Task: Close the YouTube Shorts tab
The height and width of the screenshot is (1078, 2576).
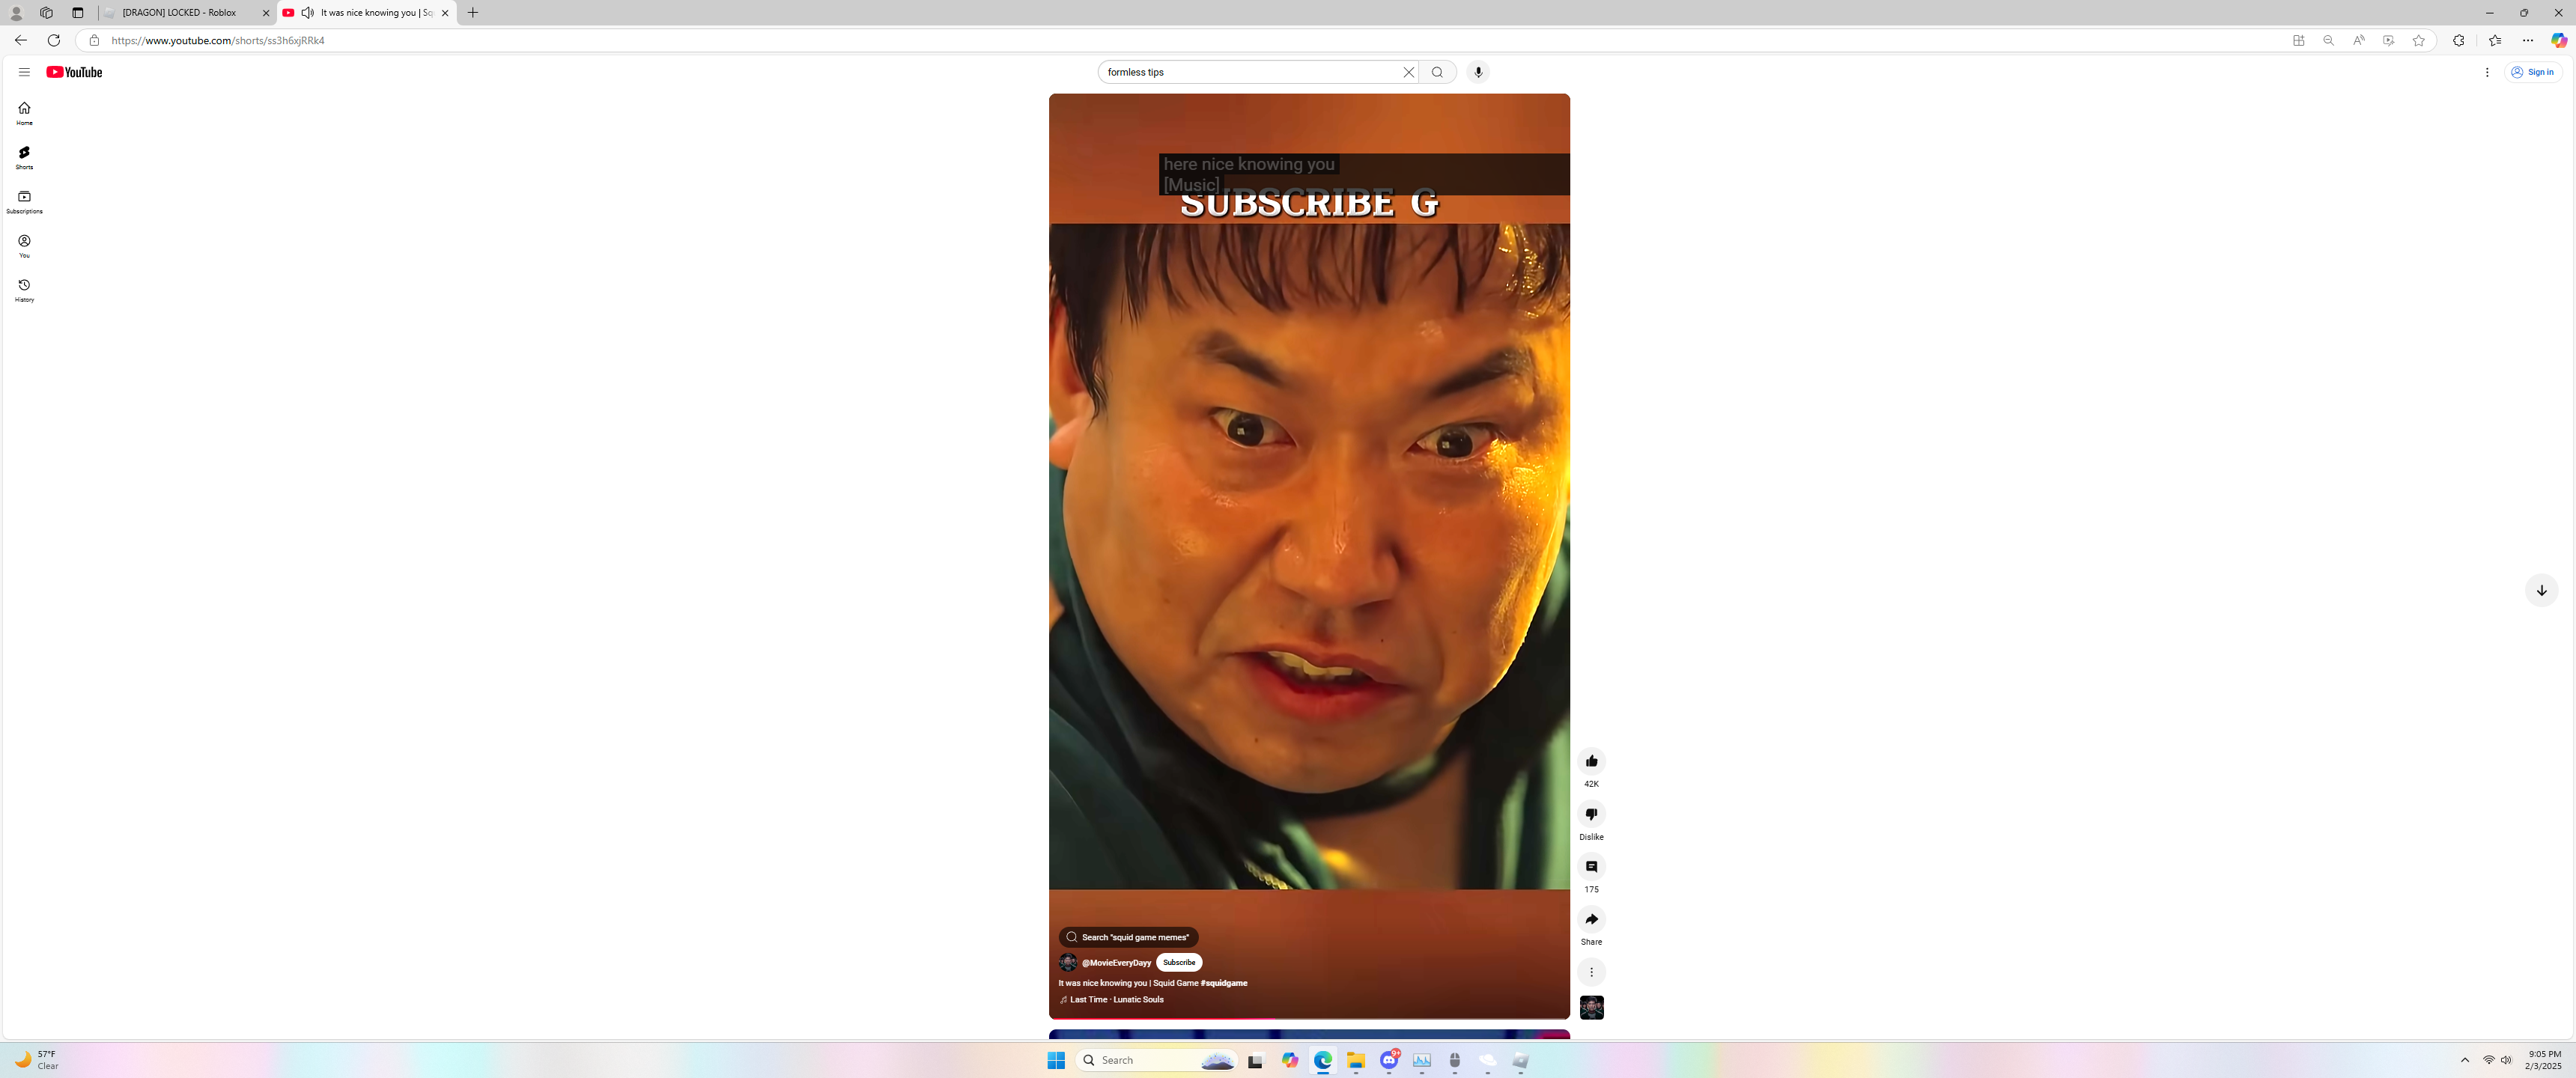Action: pos(445,13)
